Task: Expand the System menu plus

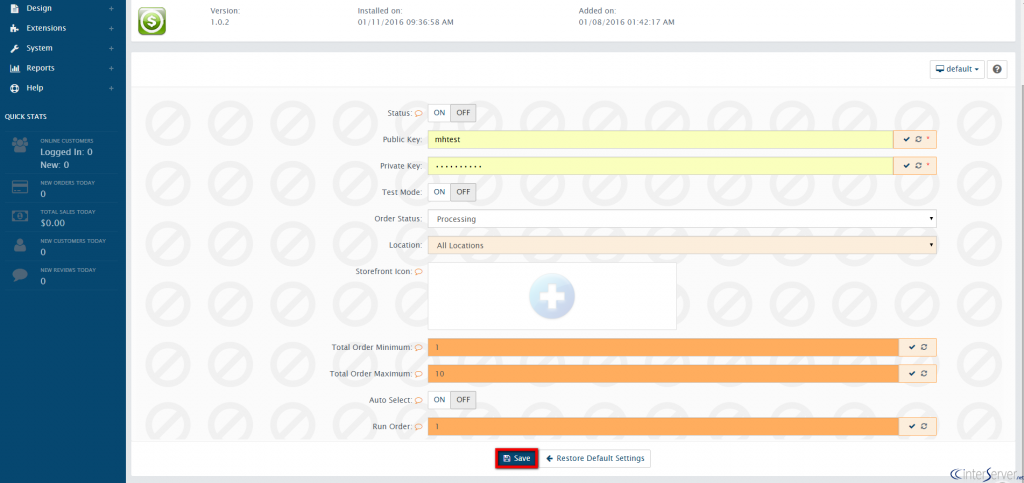Action: coord(112,48)
